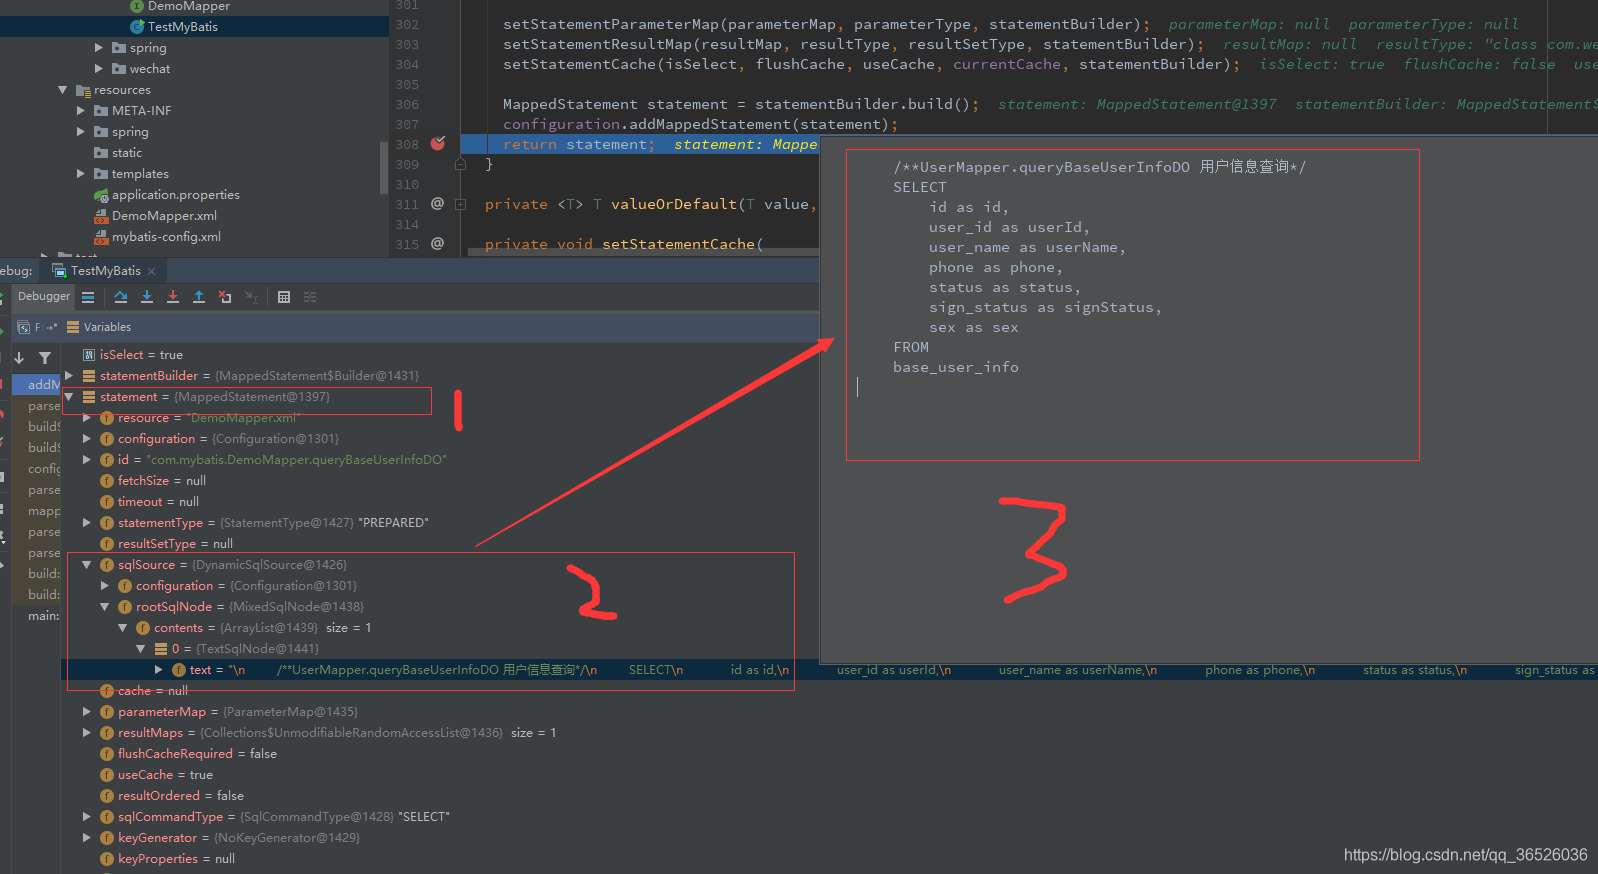Click the project tree vertical scrollbar
This screenshot has width=1598, height=874.
(x=383, y=167)
